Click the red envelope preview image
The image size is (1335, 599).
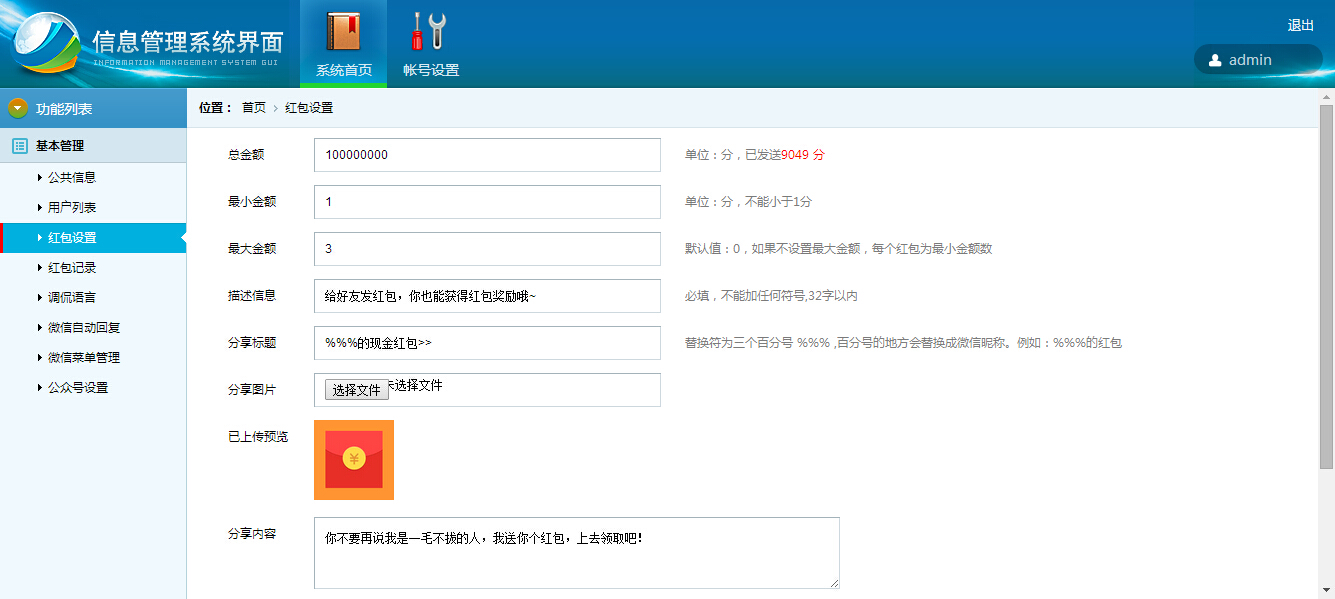[354, 460]
